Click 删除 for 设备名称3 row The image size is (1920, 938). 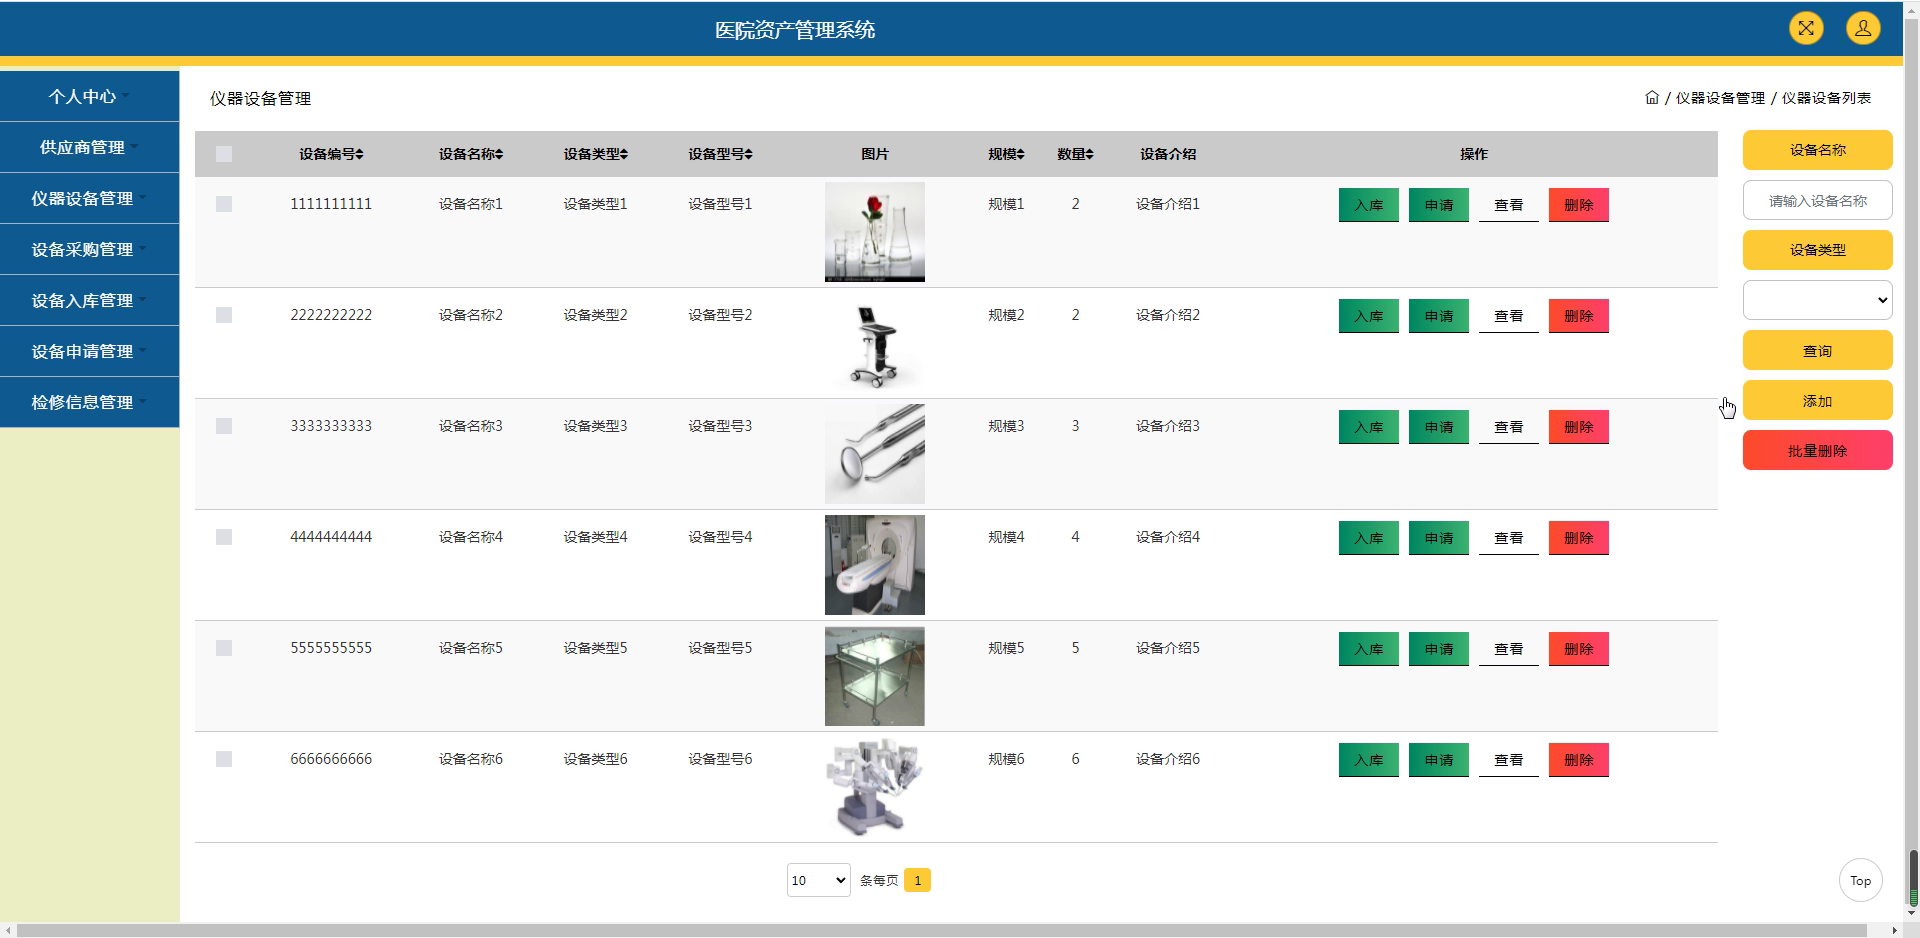click(1578, 427)
